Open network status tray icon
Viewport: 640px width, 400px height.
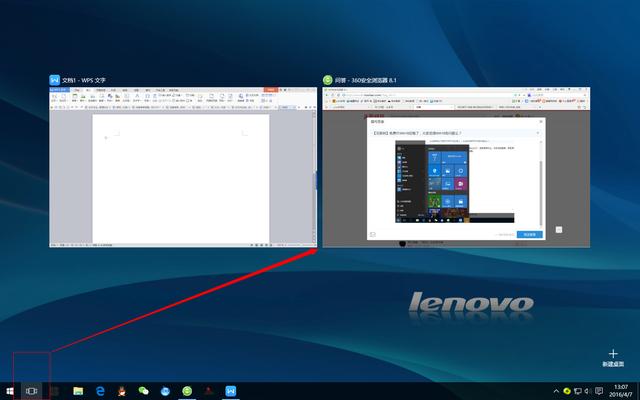pyautogui.click(x=578, y=391)
